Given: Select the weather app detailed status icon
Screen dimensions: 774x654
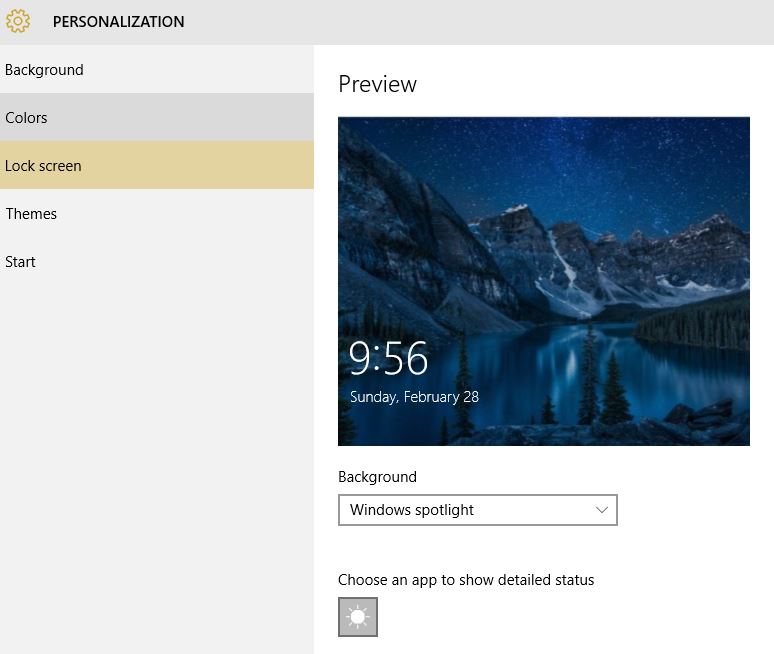Looking at the screenshot, I should [358, 617].
